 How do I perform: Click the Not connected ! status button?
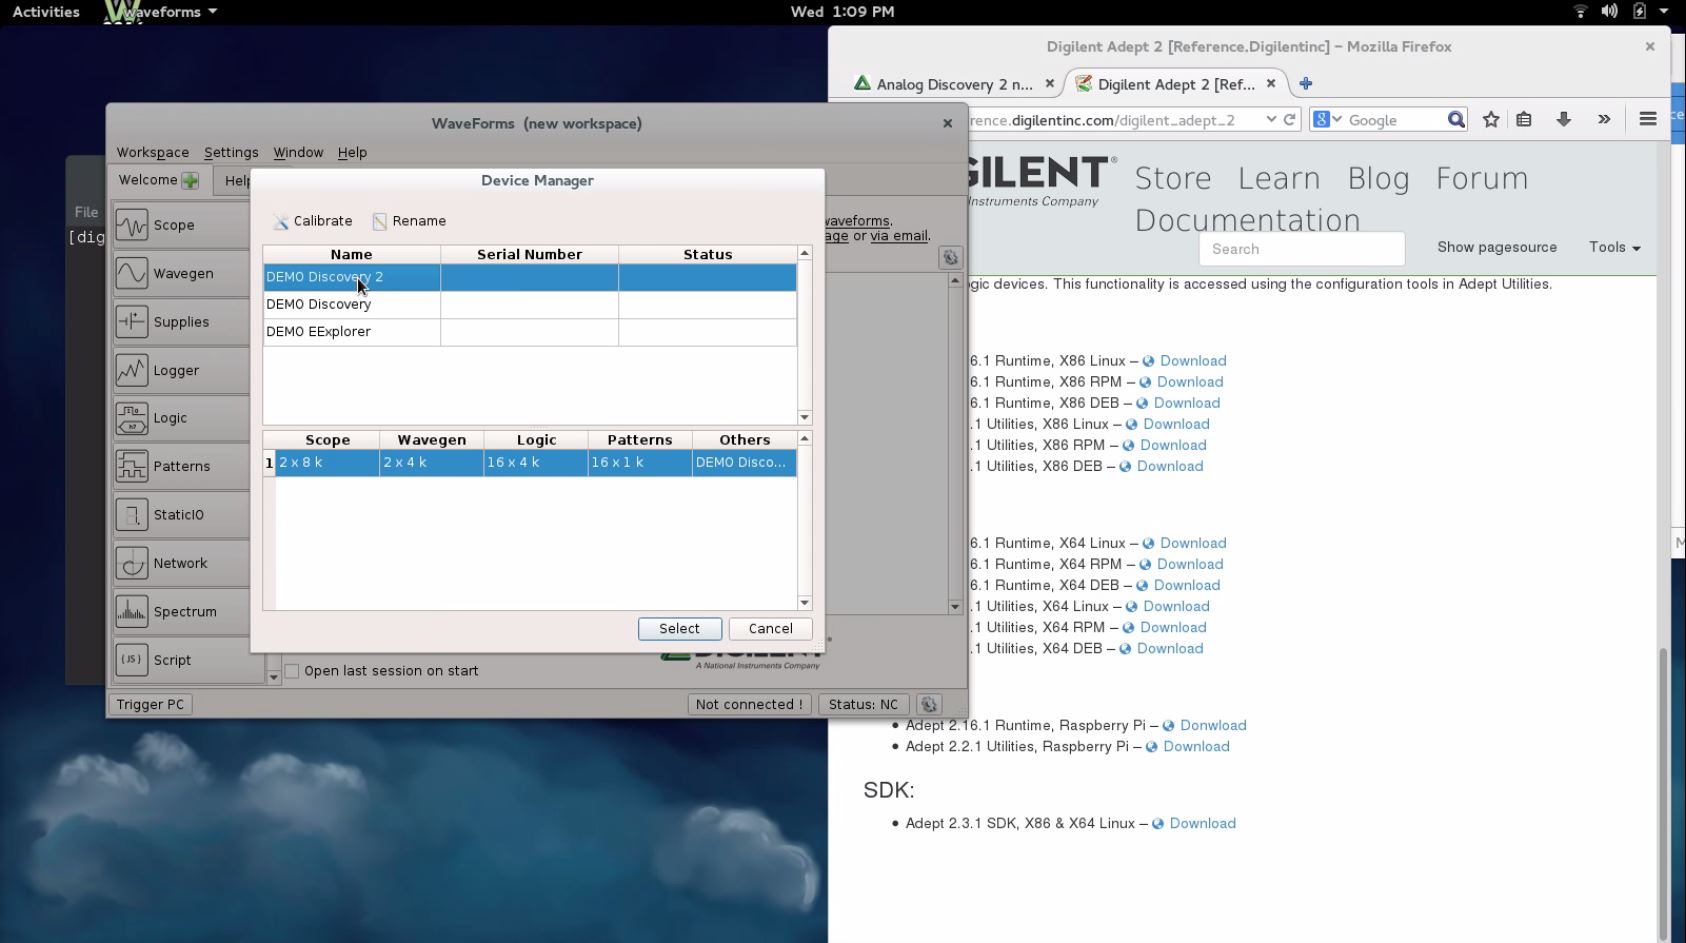pos(749,704)
